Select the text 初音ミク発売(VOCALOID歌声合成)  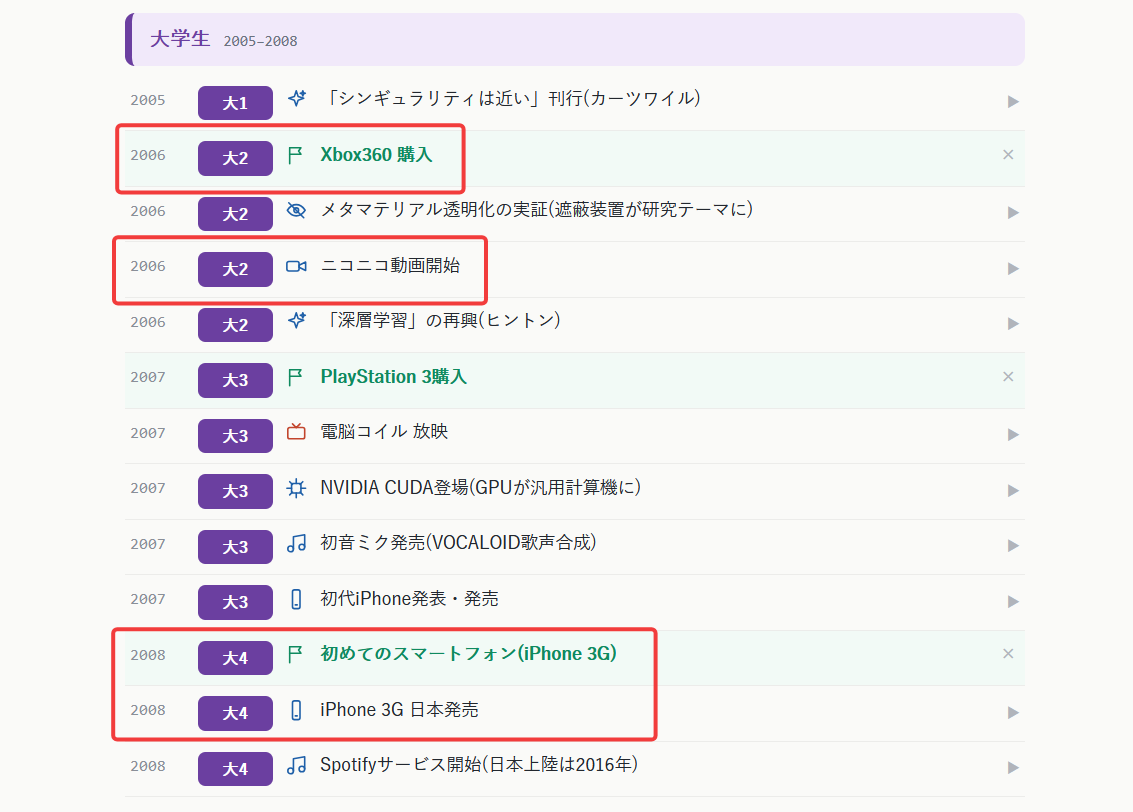(x=458, y=543)
